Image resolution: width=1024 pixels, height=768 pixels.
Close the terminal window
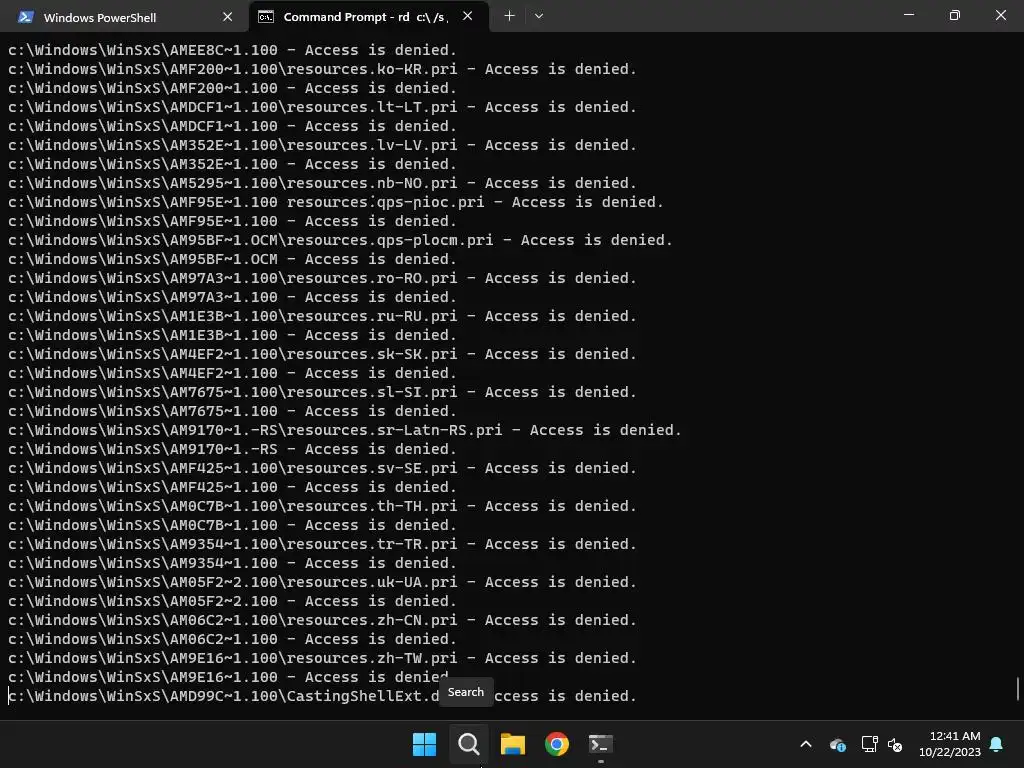point(1000,15)
